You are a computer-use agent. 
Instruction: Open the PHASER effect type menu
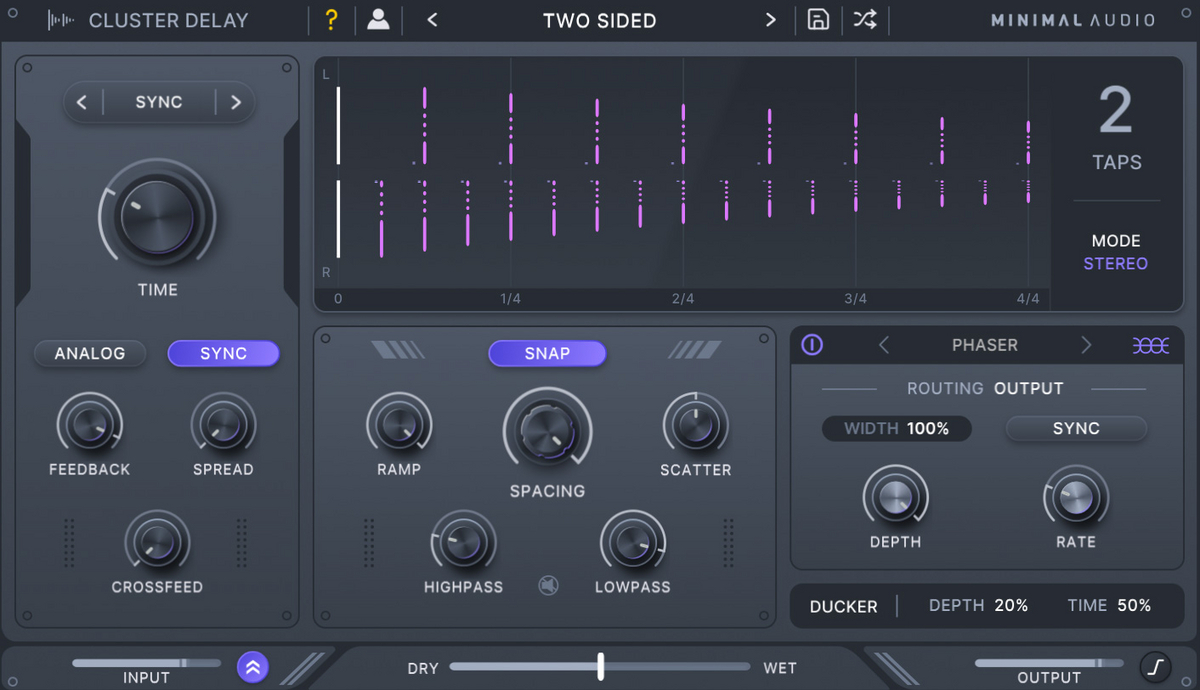tap(985, 345)
